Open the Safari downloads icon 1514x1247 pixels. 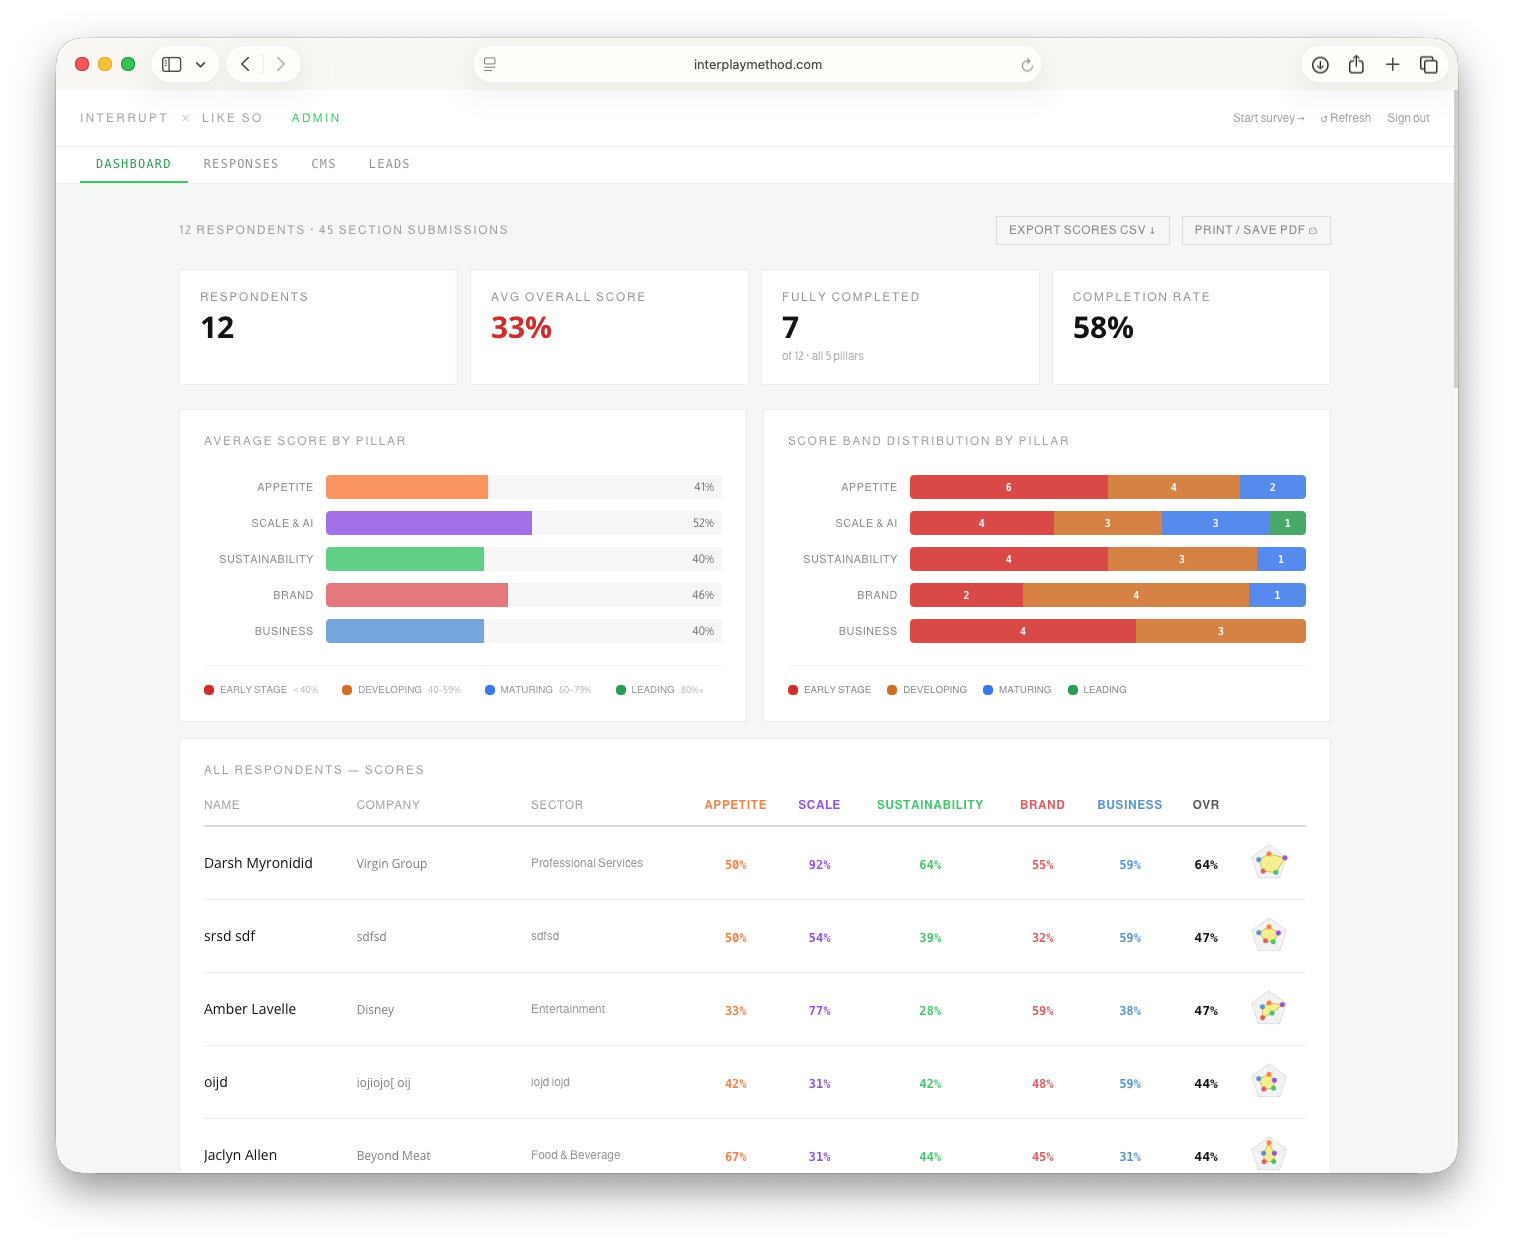(x=1320, y=65)
